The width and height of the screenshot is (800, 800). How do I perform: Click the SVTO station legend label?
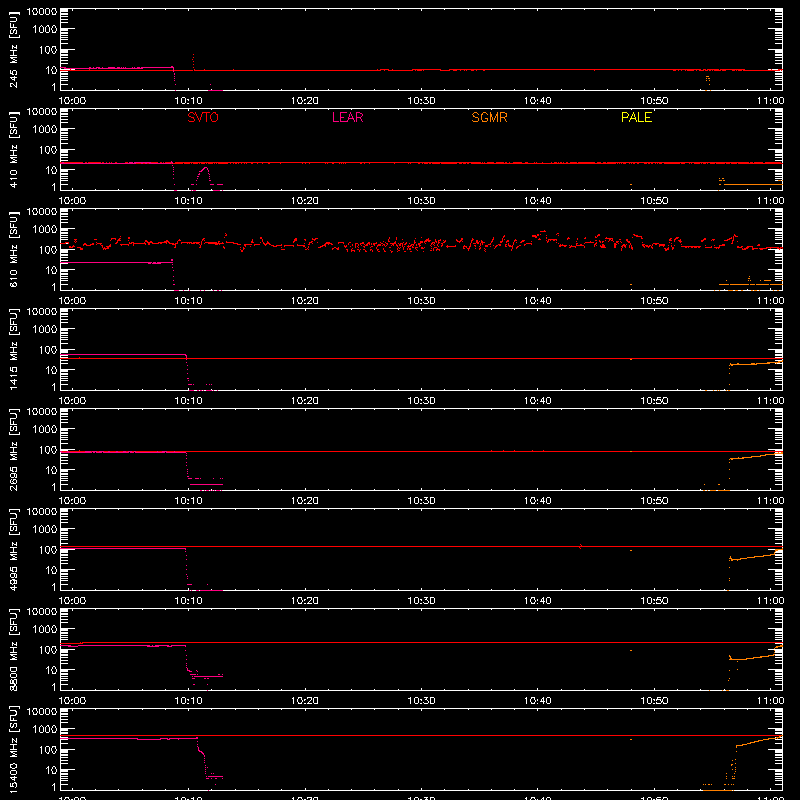coord(203,117)
